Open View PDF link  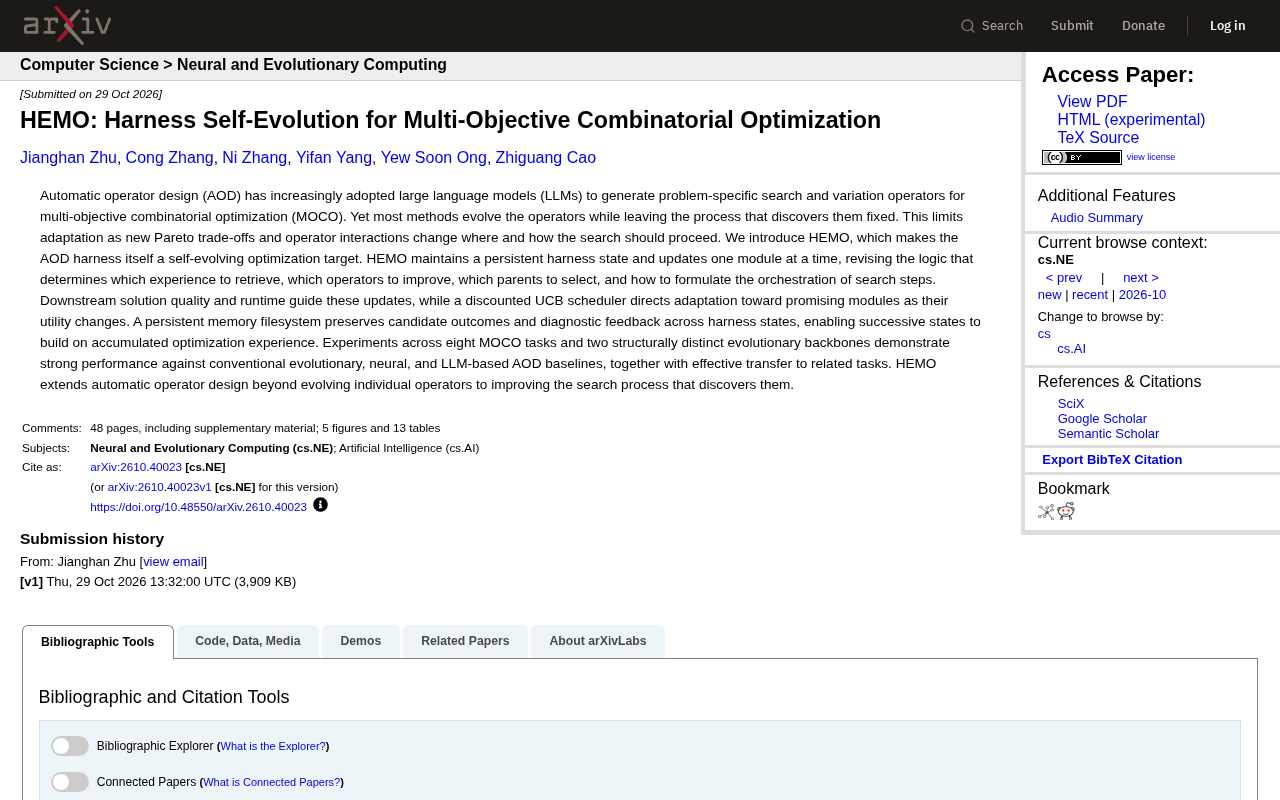(1092, 102)
